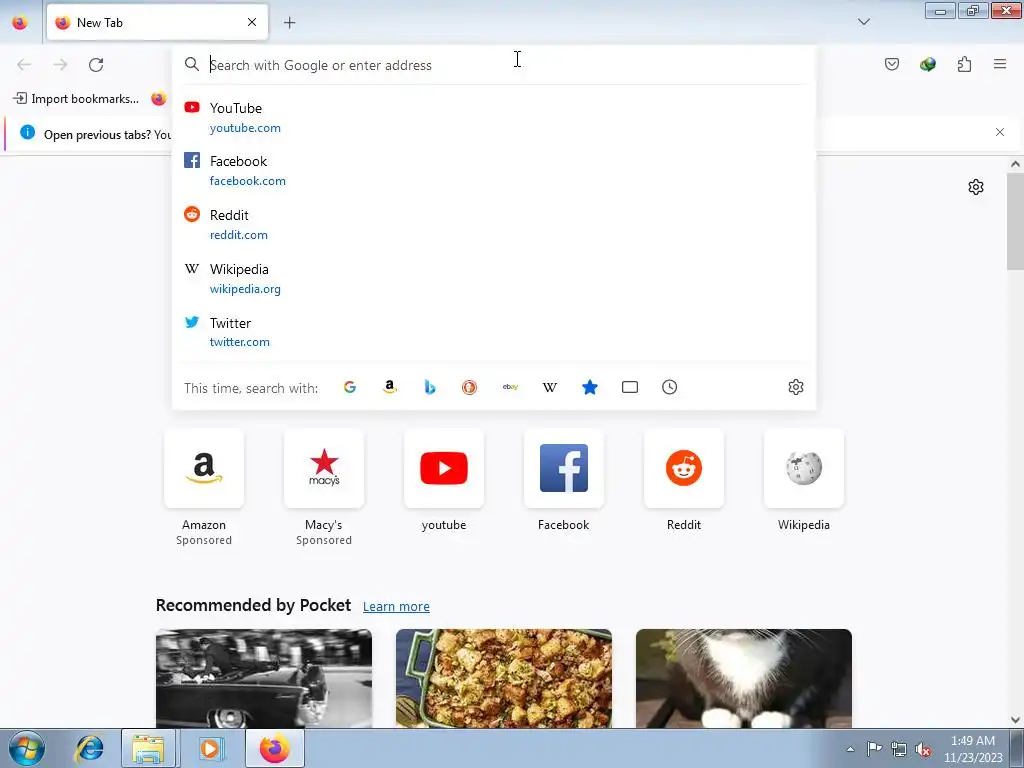1024x768 pixels.
Task: Open Windows Explorer from taskbar
Action: pyautogui.click(x=148, y=748)
